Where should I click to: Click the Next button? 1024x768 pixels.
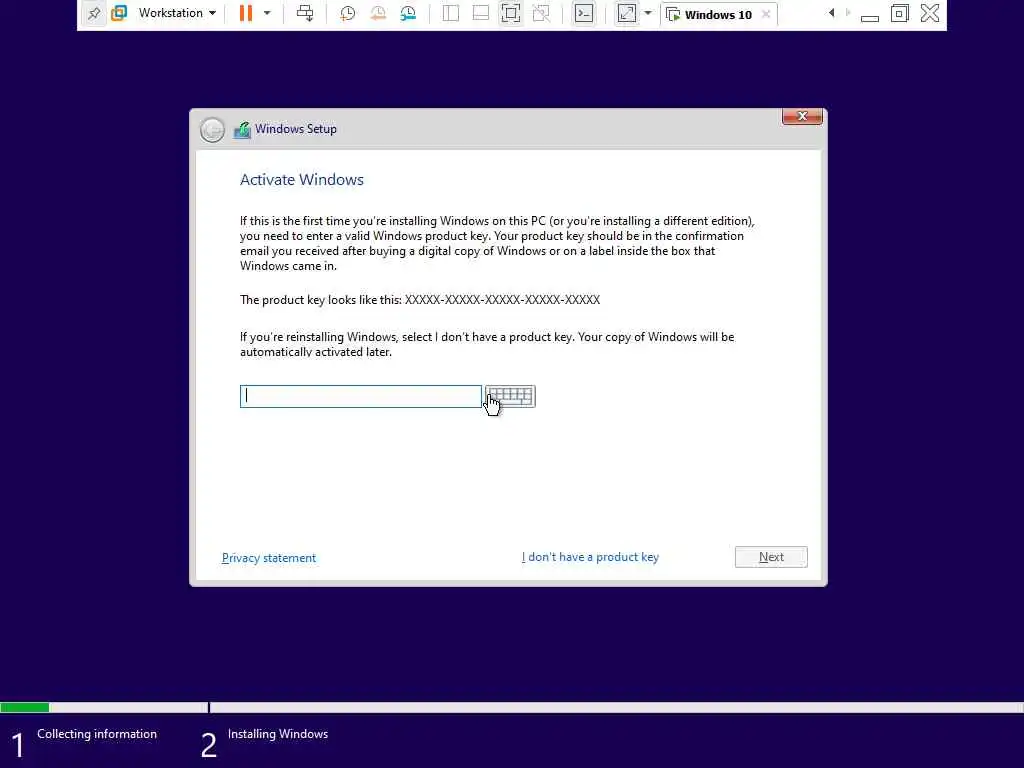(771, 557)
